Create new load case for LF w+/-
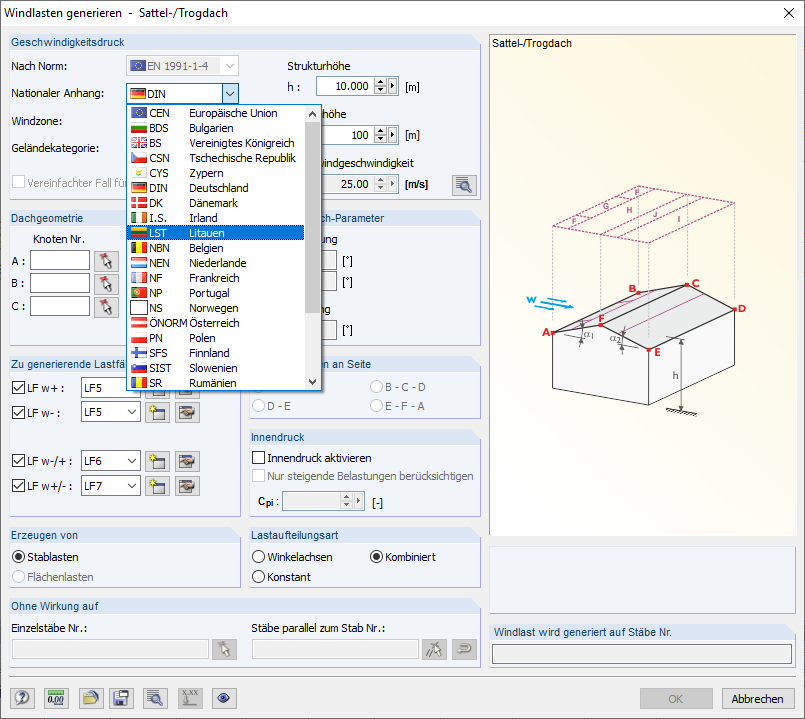The height and width of the screenshot is (719, 805). tap(157, 486)
